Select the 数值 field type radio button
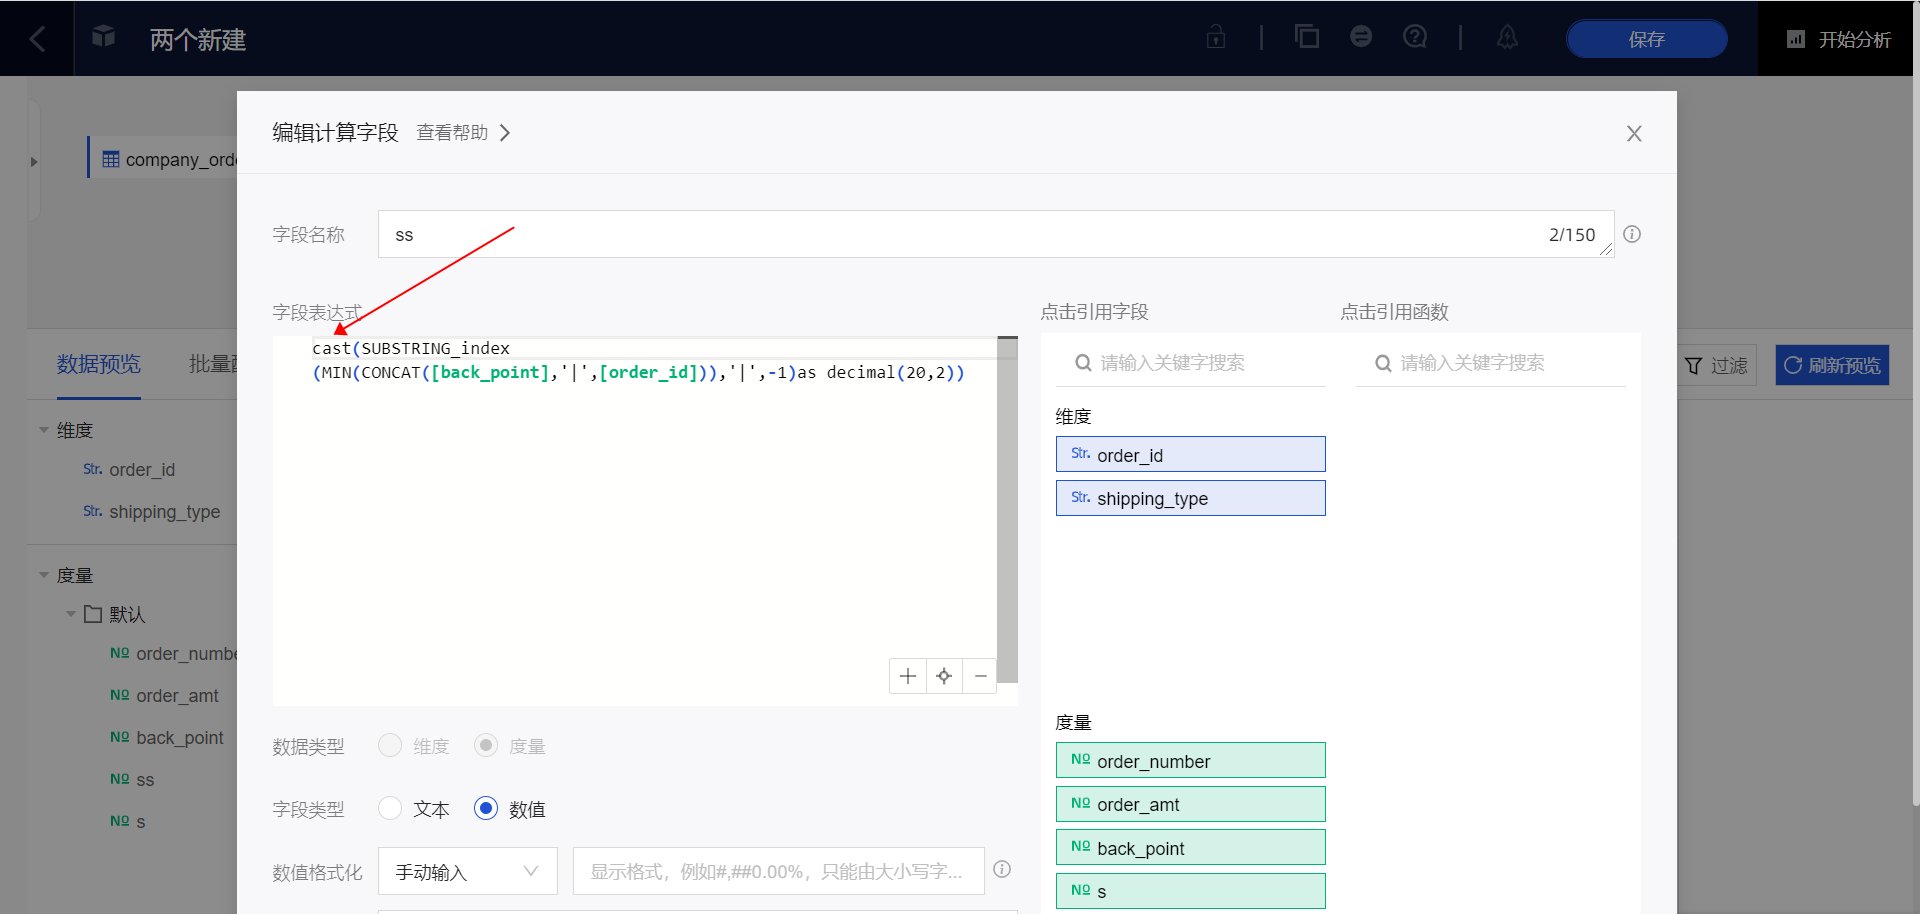1920x914 pixels. [x=486, y=808]
